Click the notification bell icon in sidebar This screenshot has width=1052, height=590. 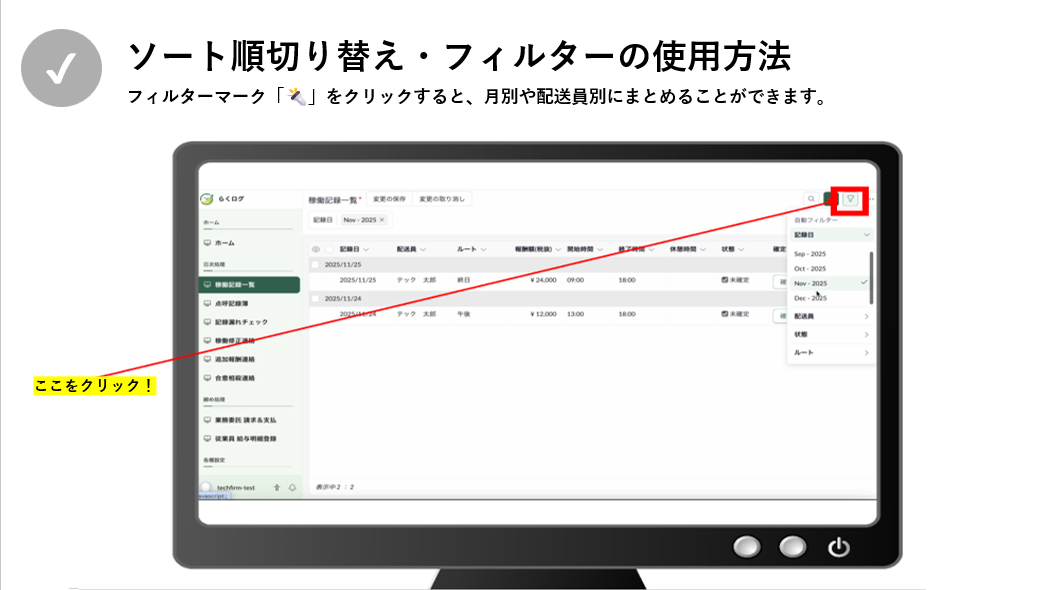point(291,487)
